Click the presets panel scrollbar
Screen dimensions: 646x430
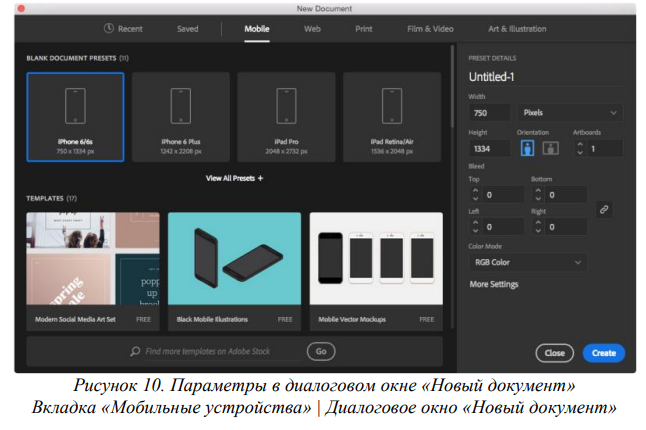tap(452, 86)
